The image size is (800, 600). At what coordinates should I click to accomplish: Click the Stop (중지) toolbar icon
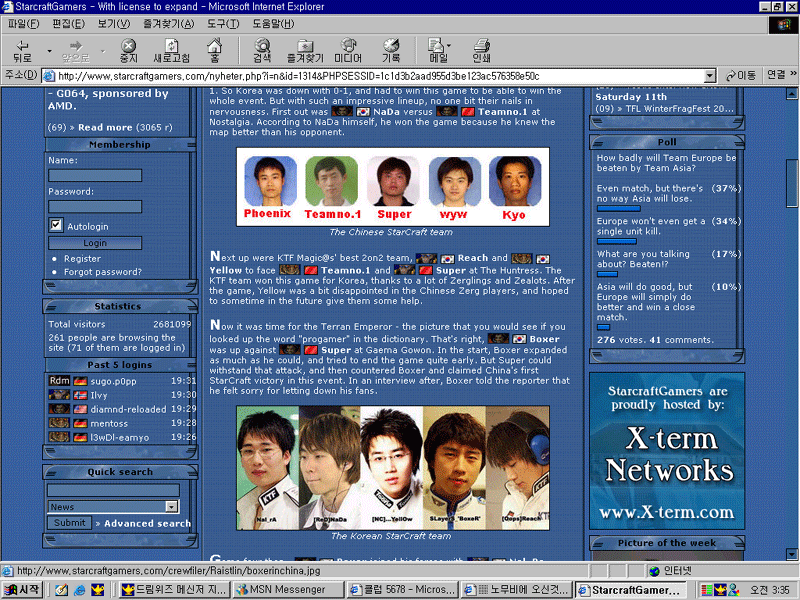coord(129,51)
